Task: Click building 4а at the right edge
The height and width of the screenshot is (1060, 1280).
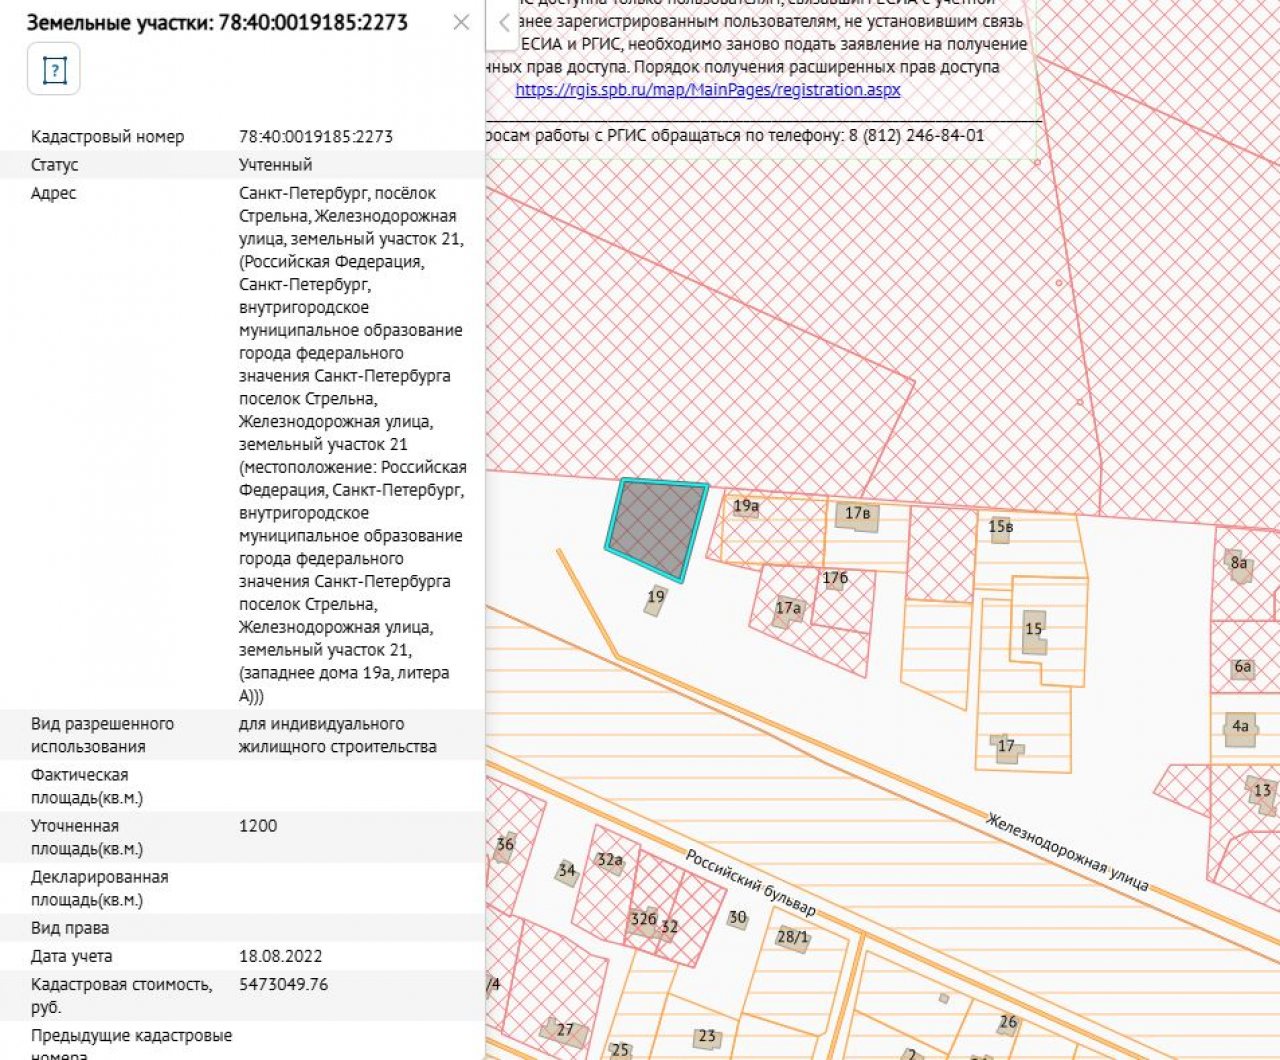Action: (x=1240, y=728)
